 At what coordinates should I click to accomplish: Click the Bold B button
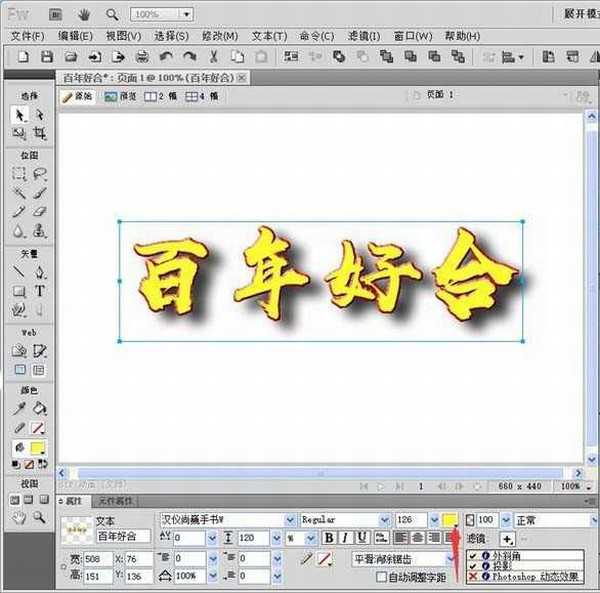coord(328,538)
